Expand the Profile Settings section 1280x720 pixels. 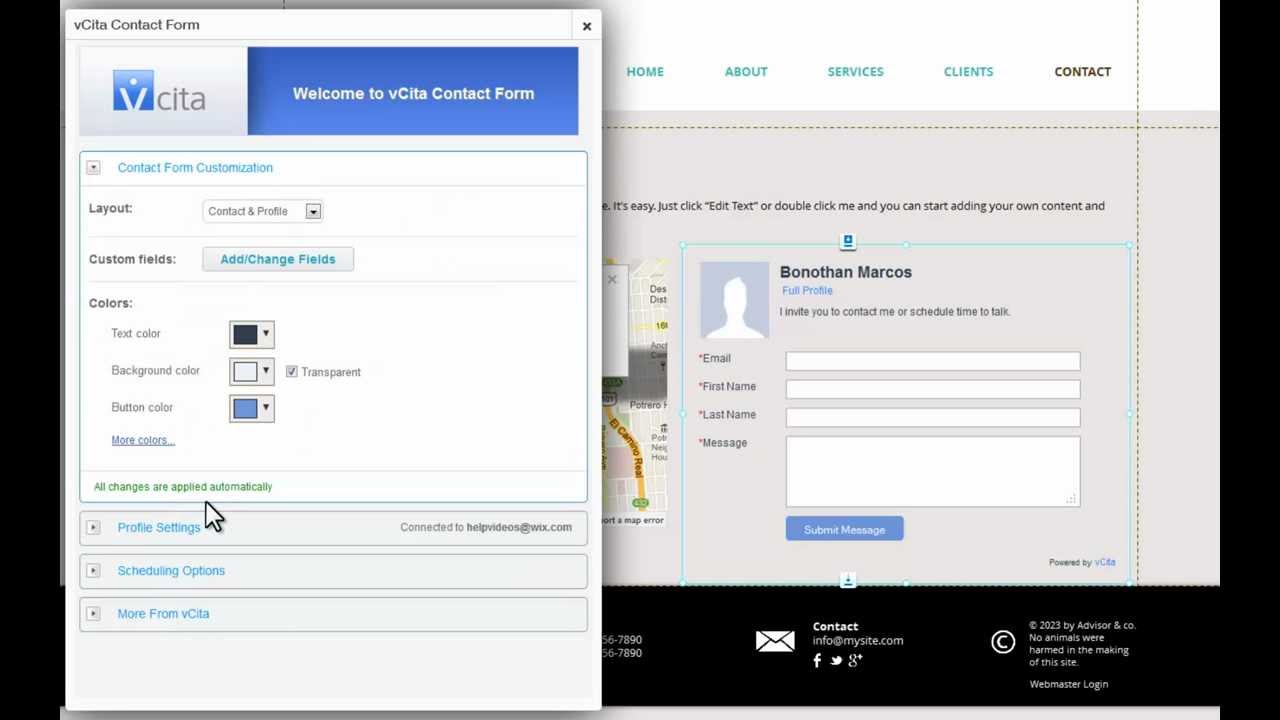point(93,527)
